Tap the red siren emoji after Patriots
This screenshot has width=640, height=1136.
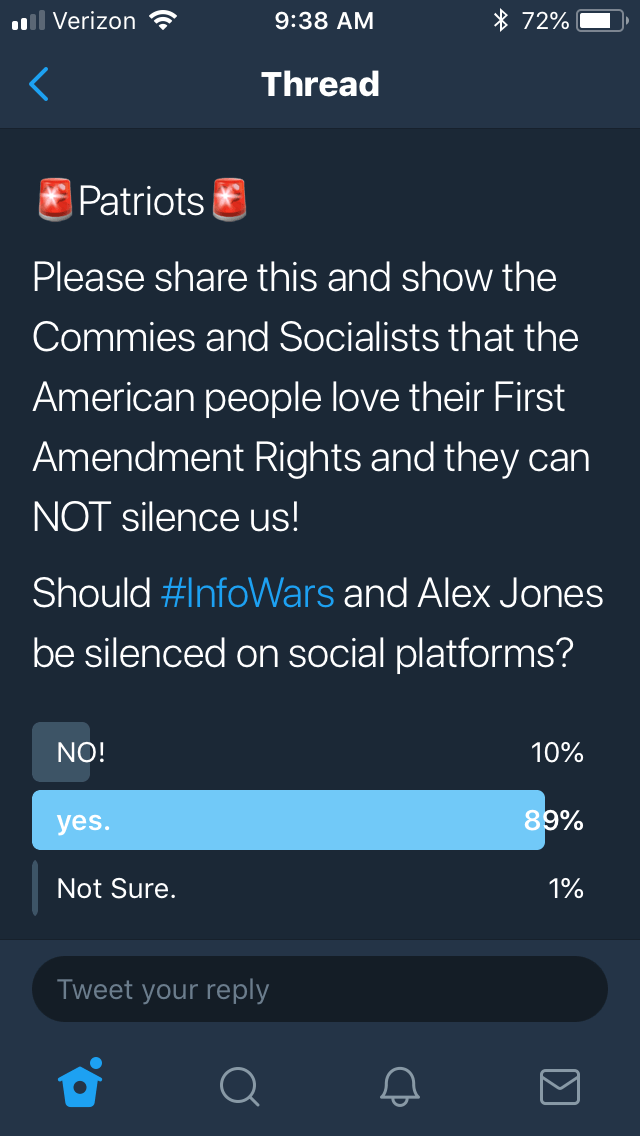(228, 200)
